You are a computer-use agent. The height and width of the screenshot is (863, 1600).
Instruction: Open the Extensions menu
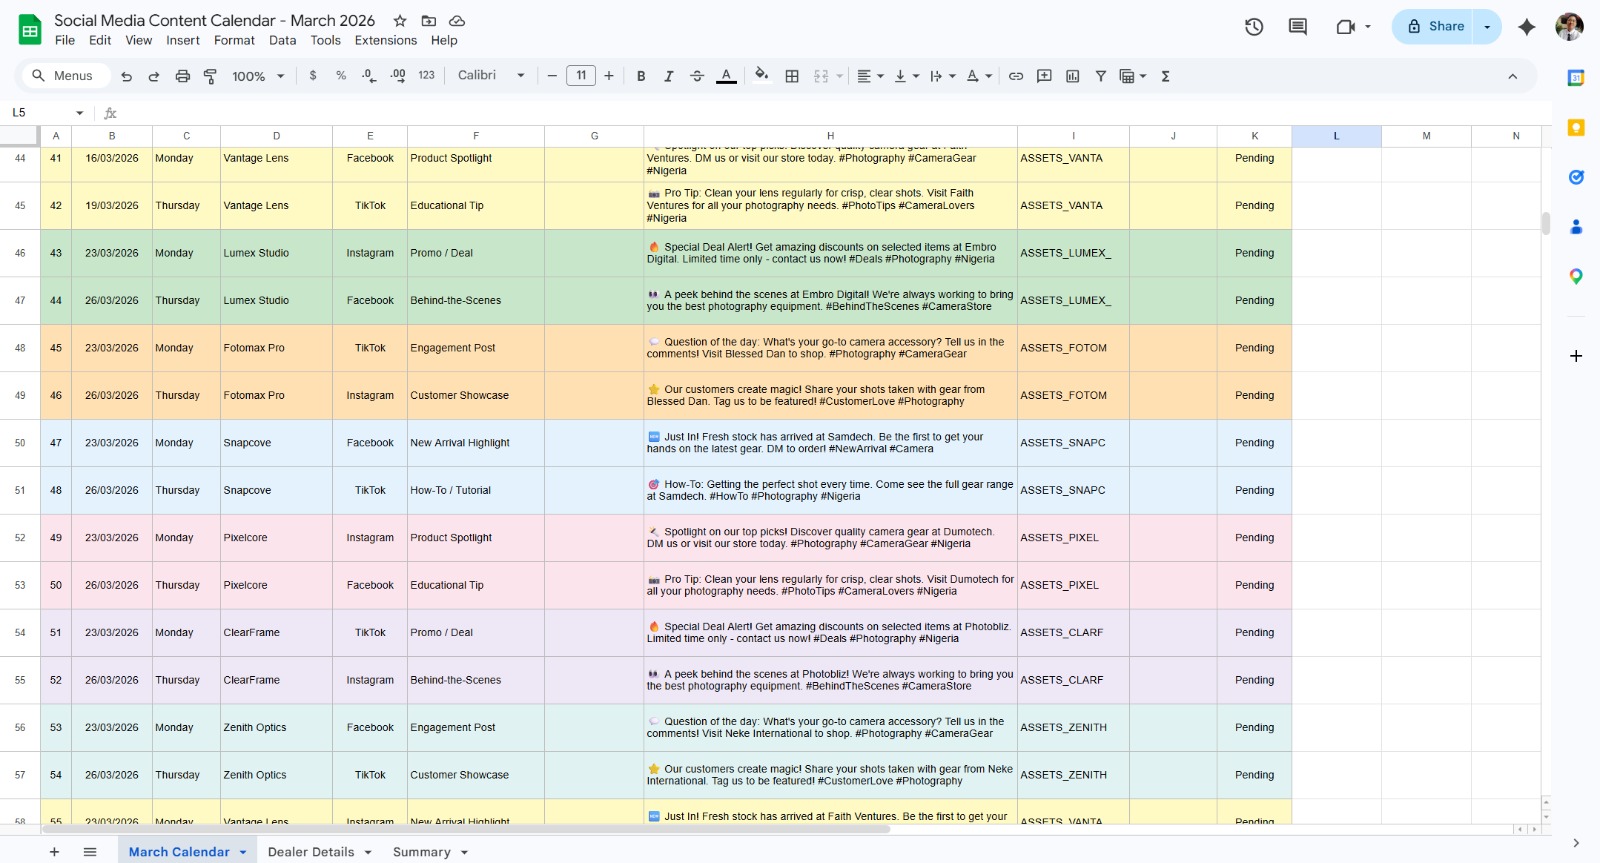pyautogui.click(x=385, y=41)
